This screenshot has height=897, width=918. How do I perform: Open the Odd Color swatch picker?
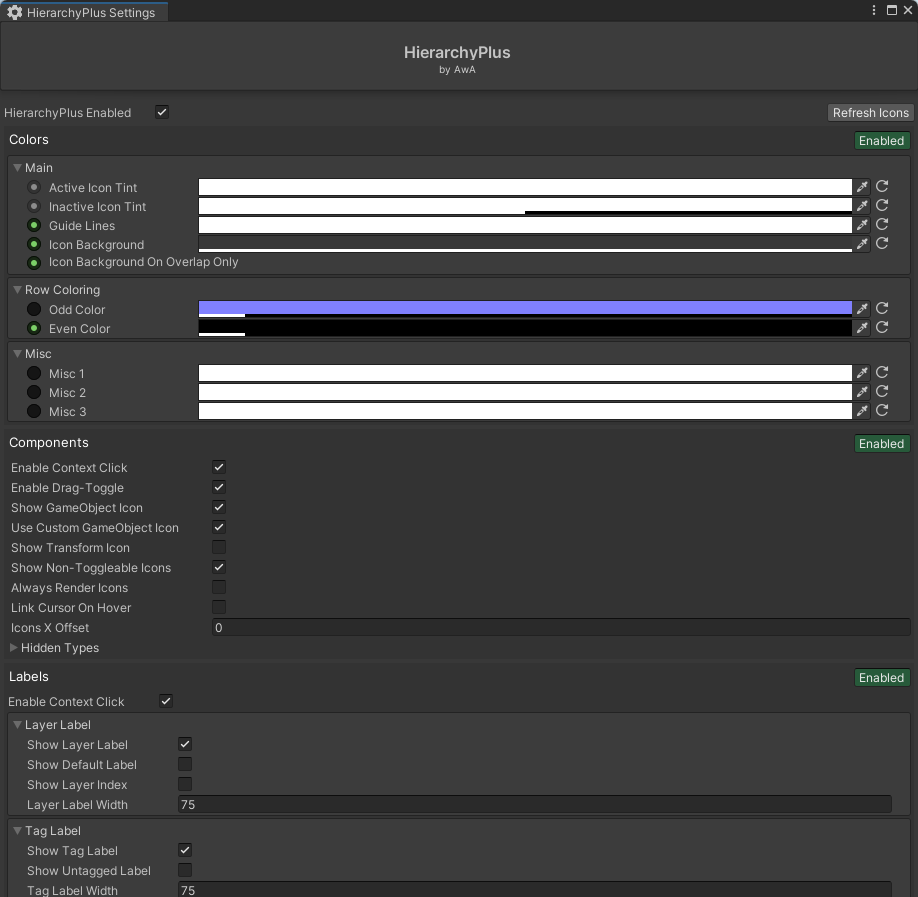[x=525, y=308]
